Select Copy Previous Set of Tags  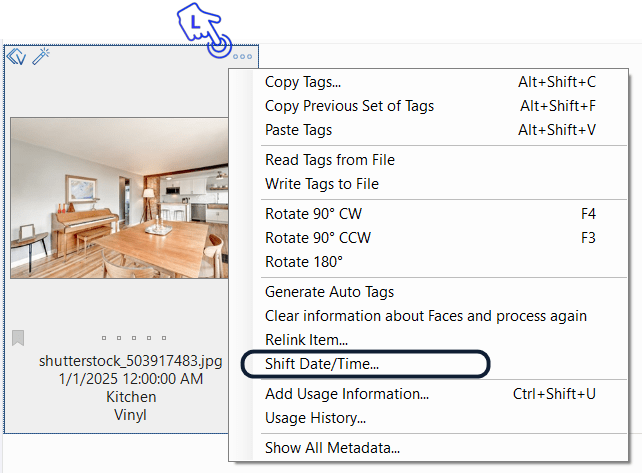[349, 106]
